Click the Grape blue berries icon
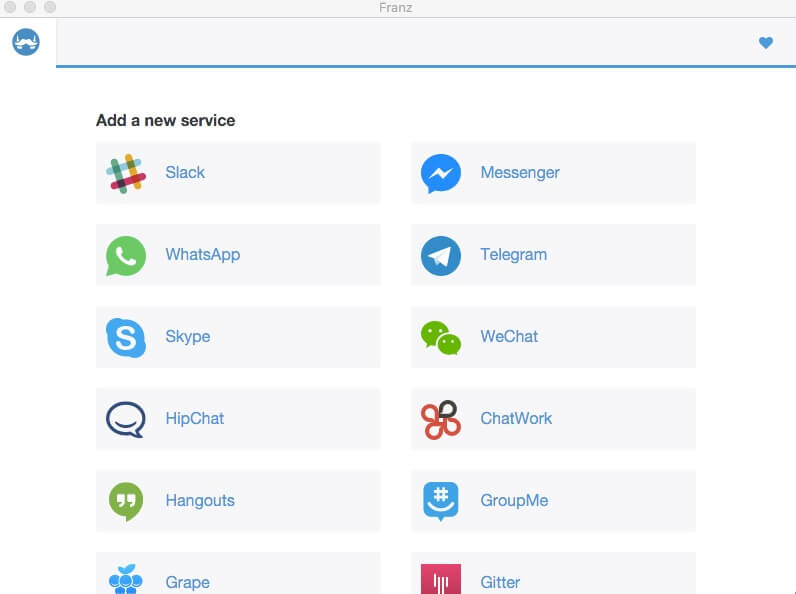Image resolution: width=796 pixels, height=594 pixels. pos(126,579)
